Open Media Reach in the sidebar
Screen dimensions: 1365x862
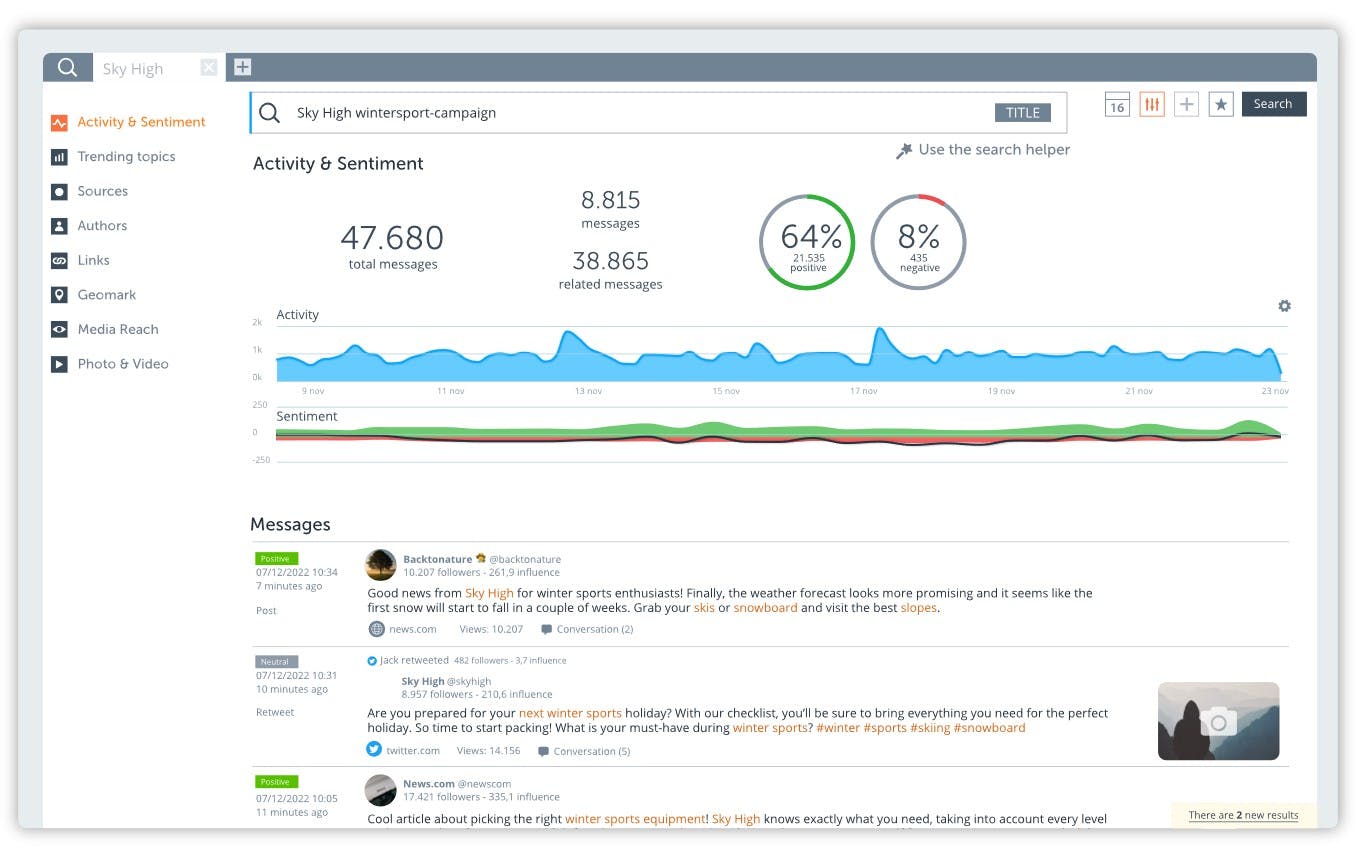pos(104,329)
